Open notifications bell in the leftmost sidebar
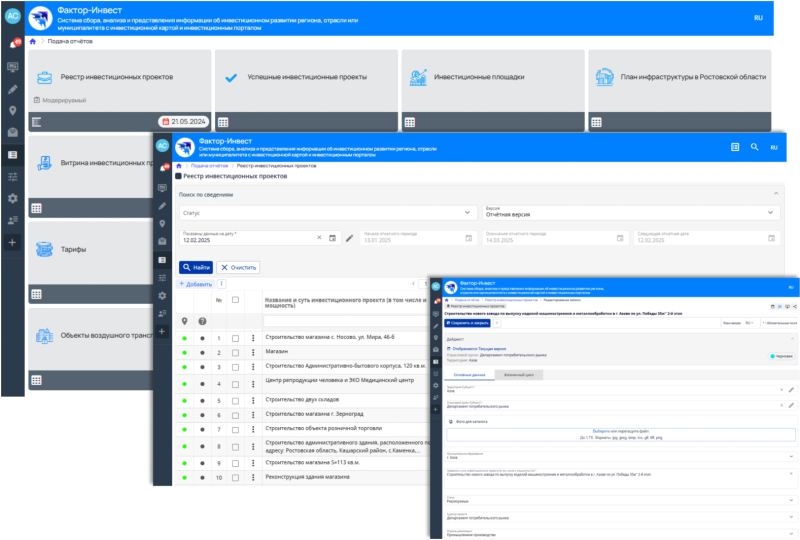Viewport: 800px width, 540px height. [x=13, y=45]
